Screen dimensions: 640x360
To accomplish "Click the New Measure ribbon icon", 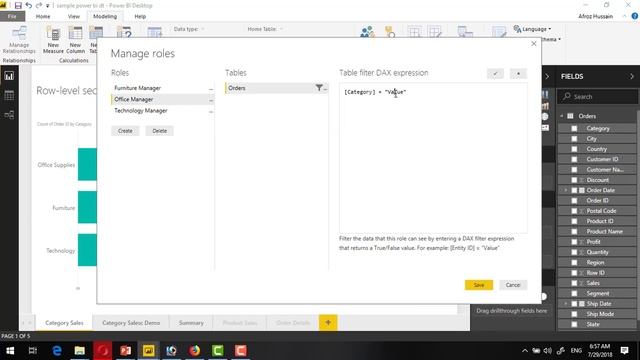I will (53, 40).
